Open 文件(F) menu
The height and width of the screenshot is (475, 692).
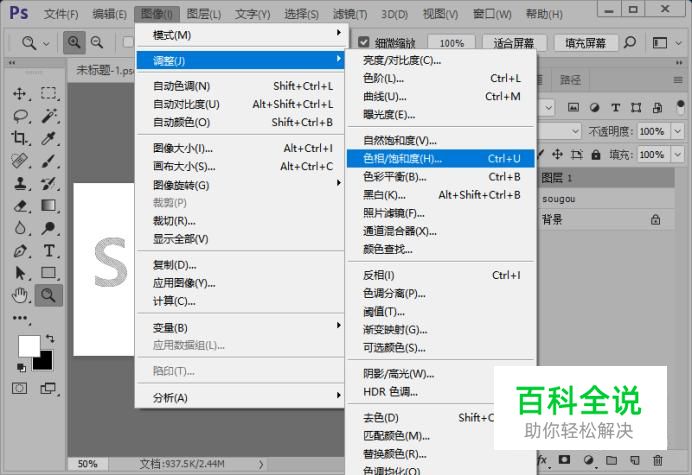[61, 14]
